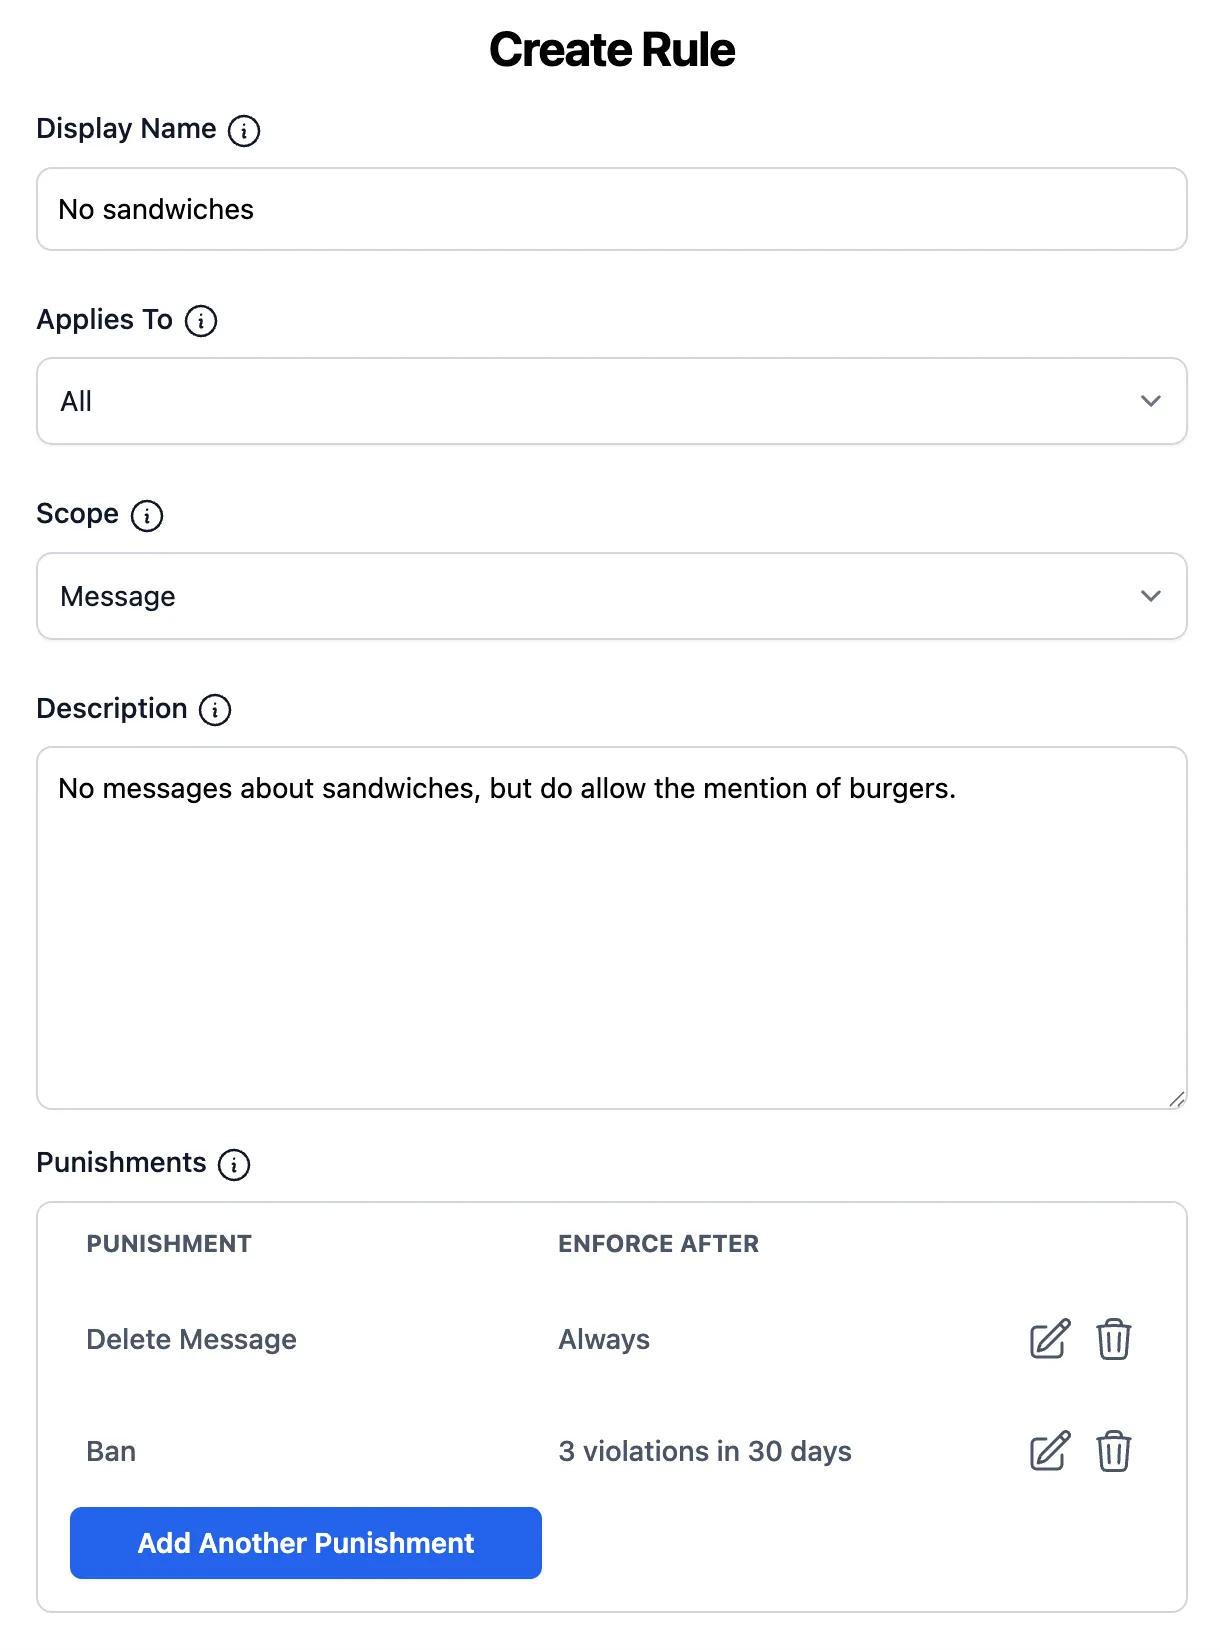Click the Display Name info icon
Image resolution: width=1220 pixels, height=1650 pixels.
(244, 131)
